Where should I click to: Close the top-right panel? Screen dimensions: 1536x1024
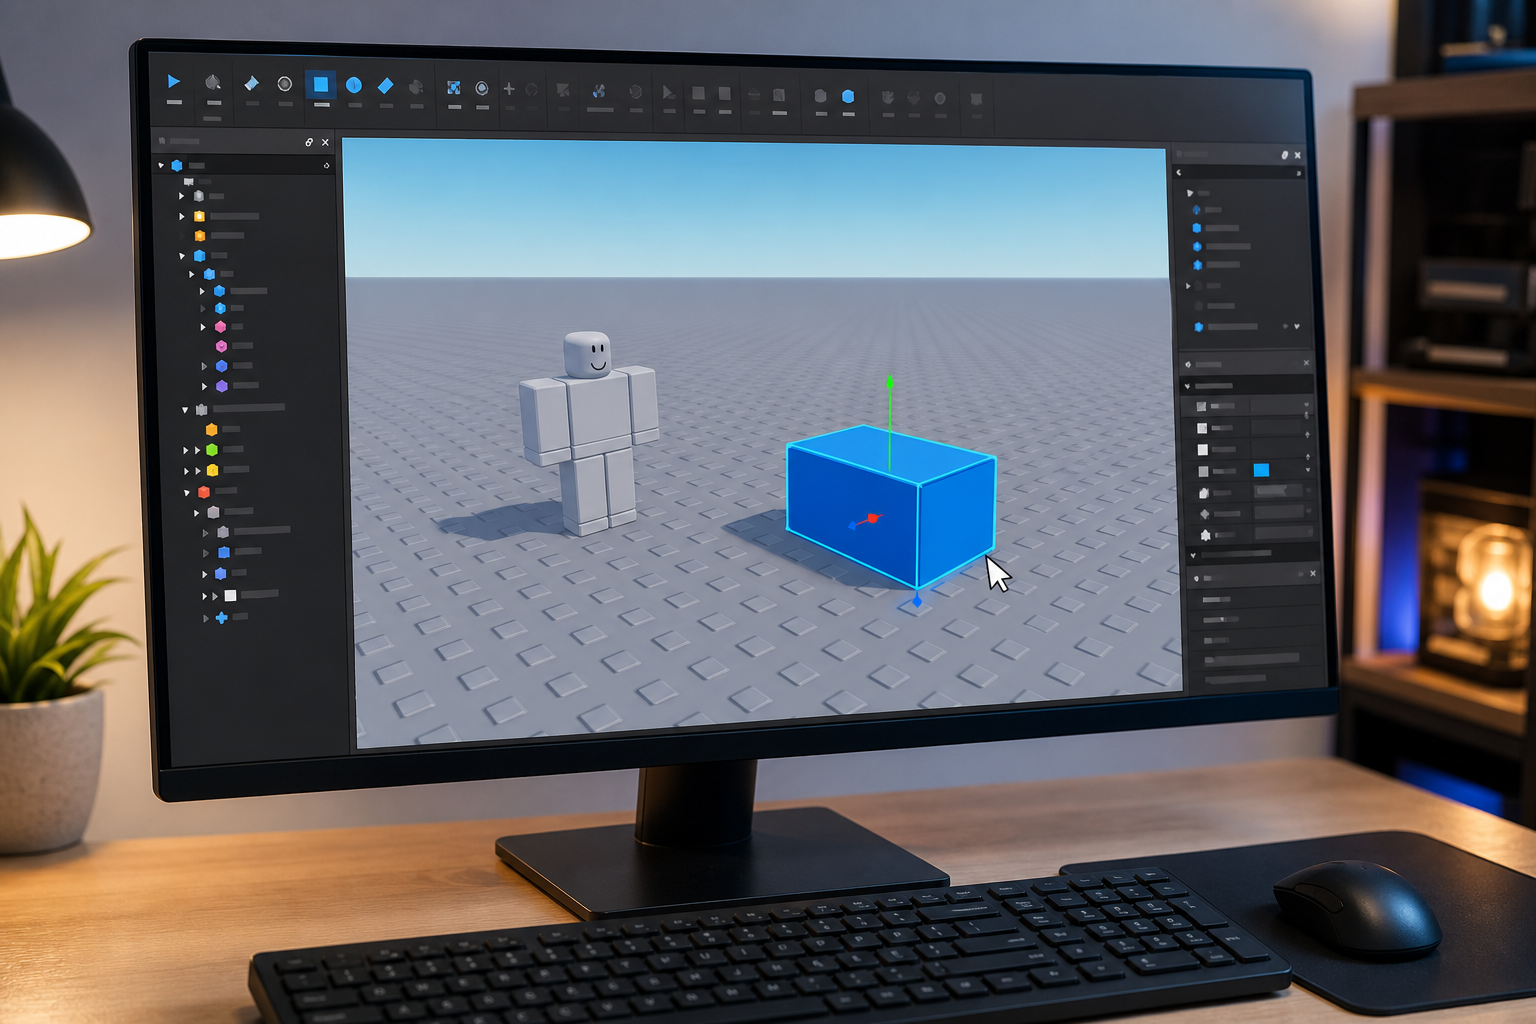[1298, 155]
